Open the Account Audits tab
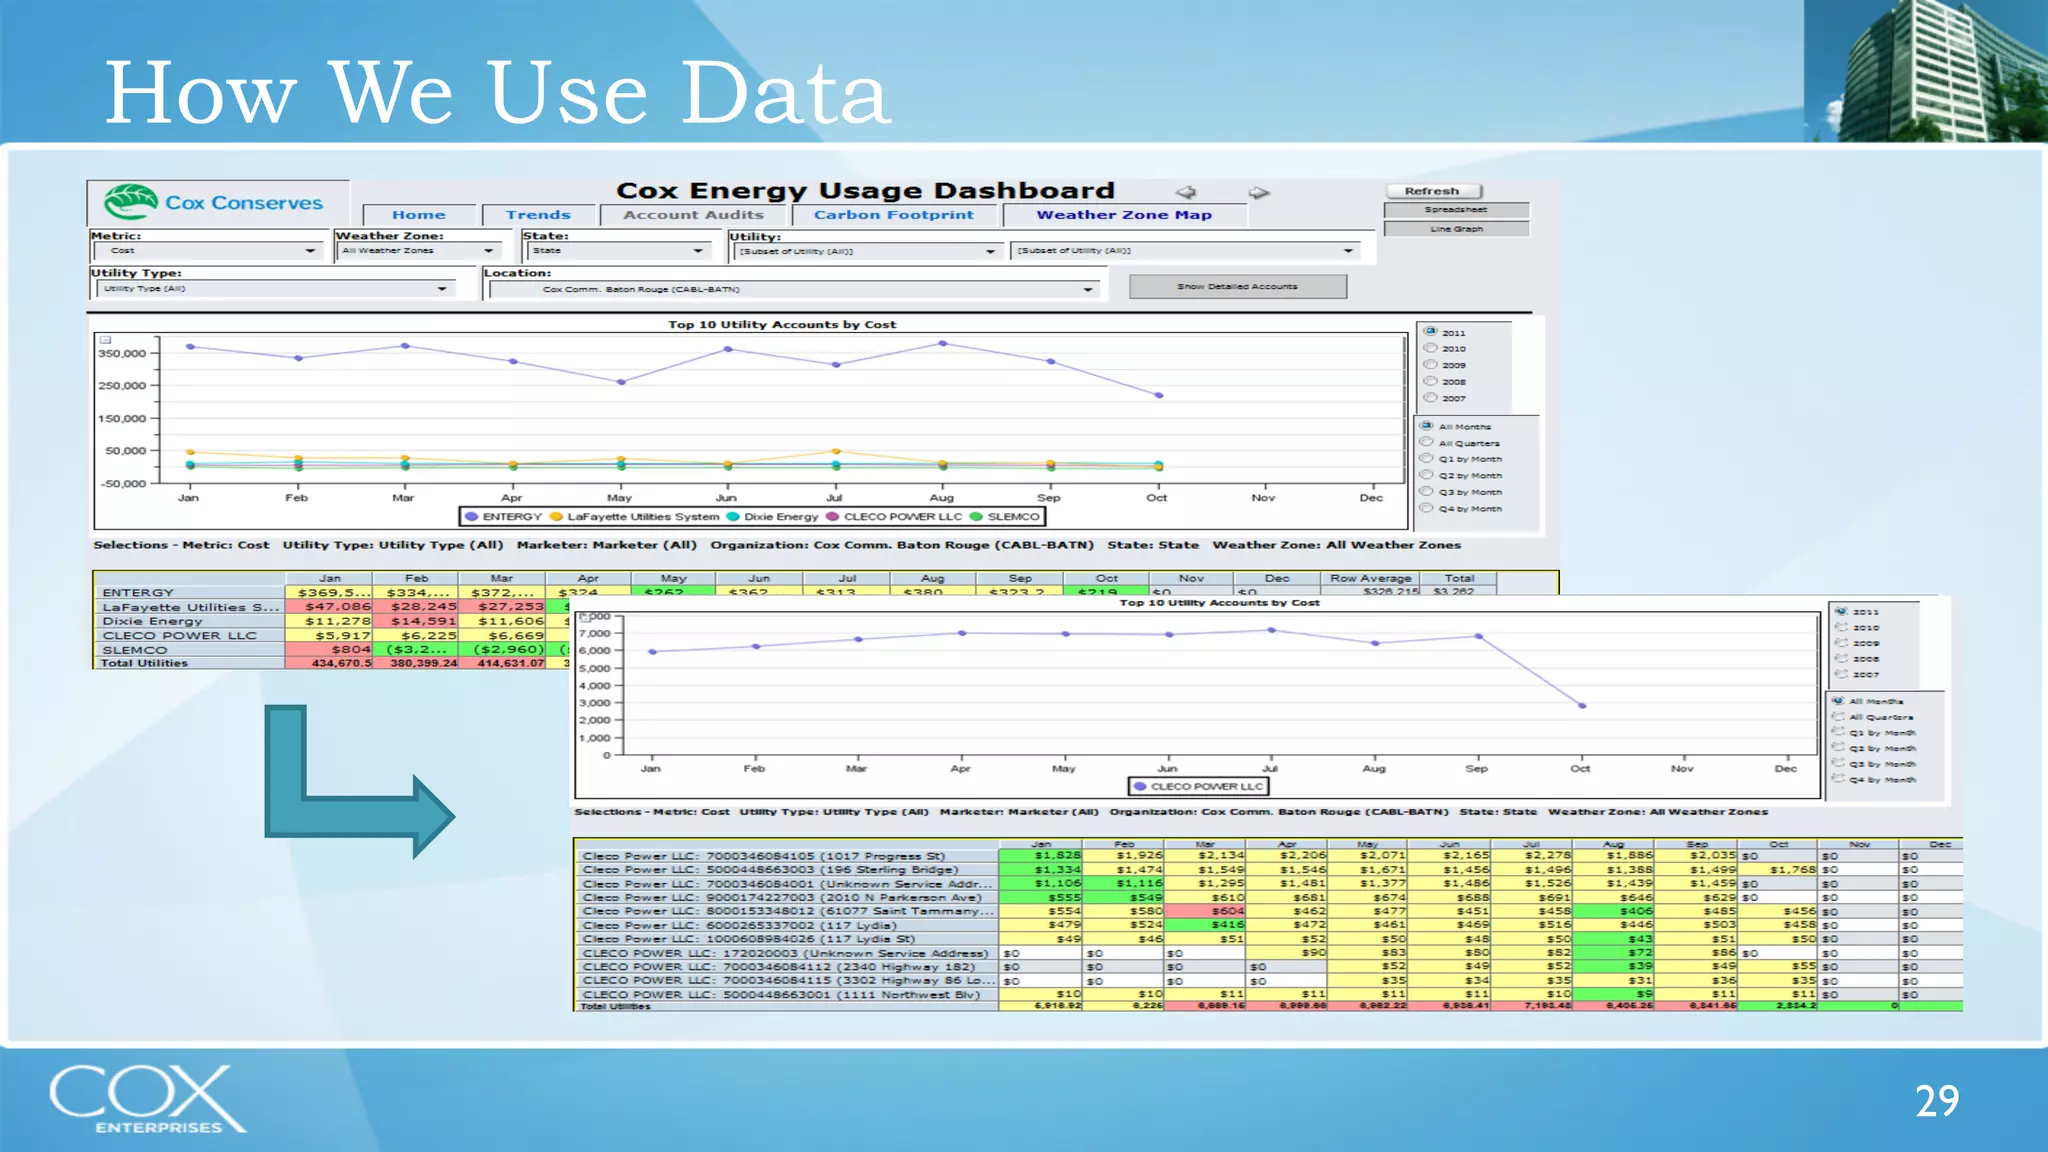Image resolution: width=2048 pixels, height=1152 pixels. 693,215
